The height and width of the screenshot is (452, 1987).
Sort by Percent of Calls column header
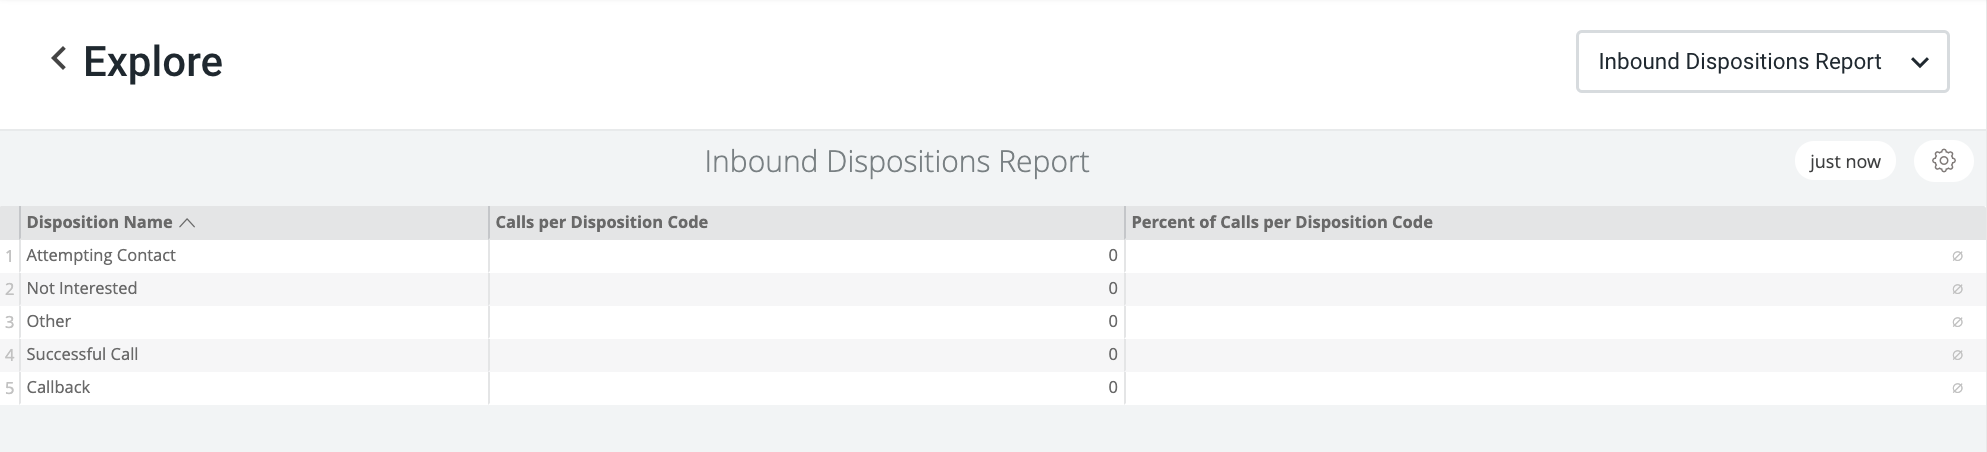(x=1281, y=222)
